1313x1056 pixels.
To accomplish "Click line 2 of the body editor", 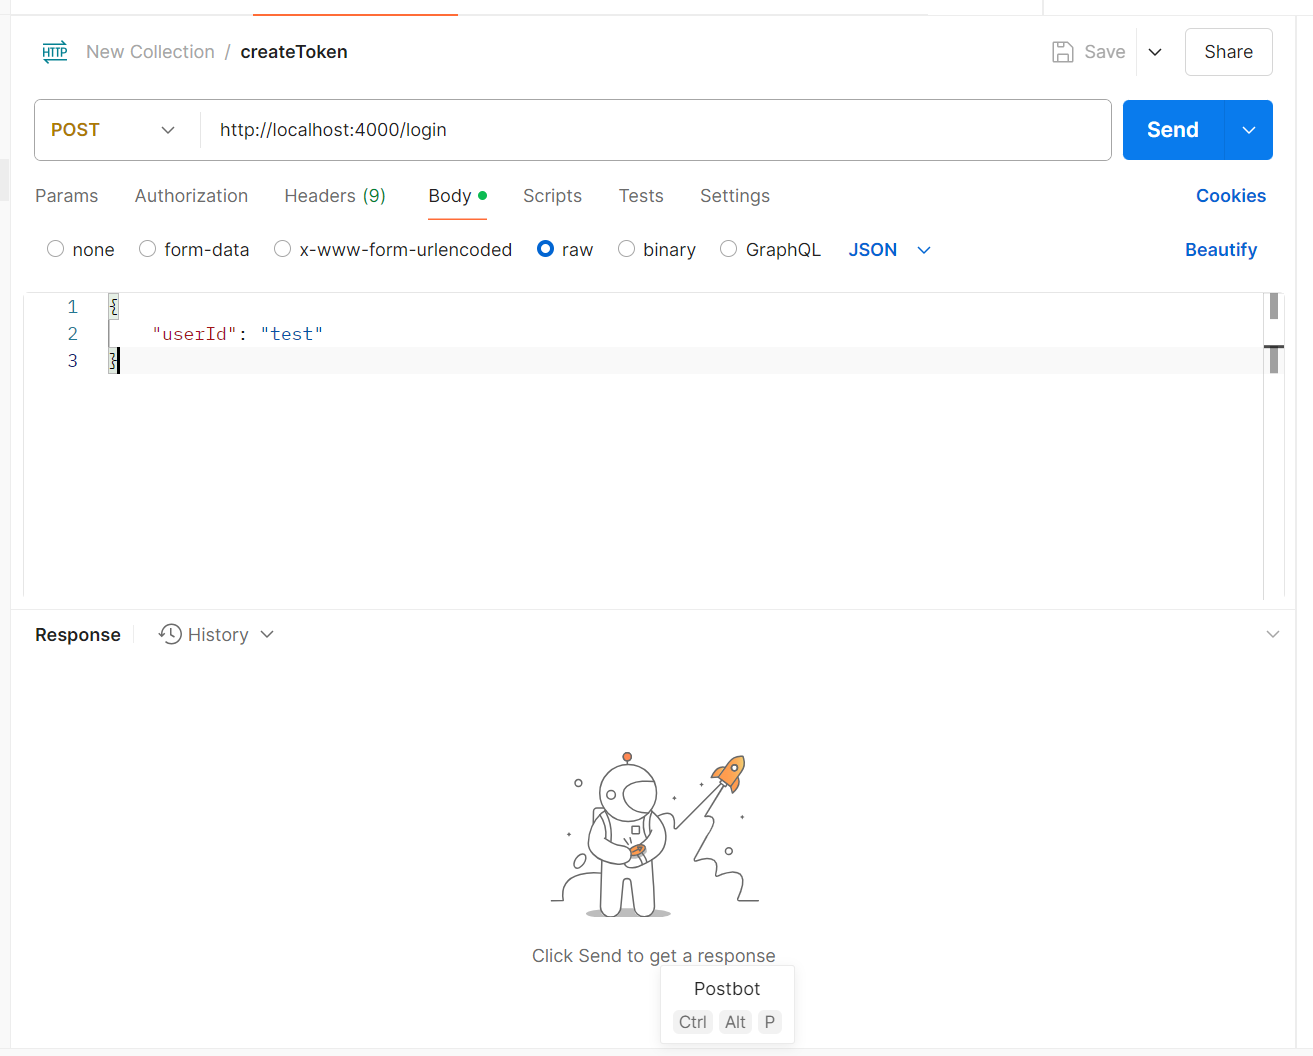I will 685,334.
